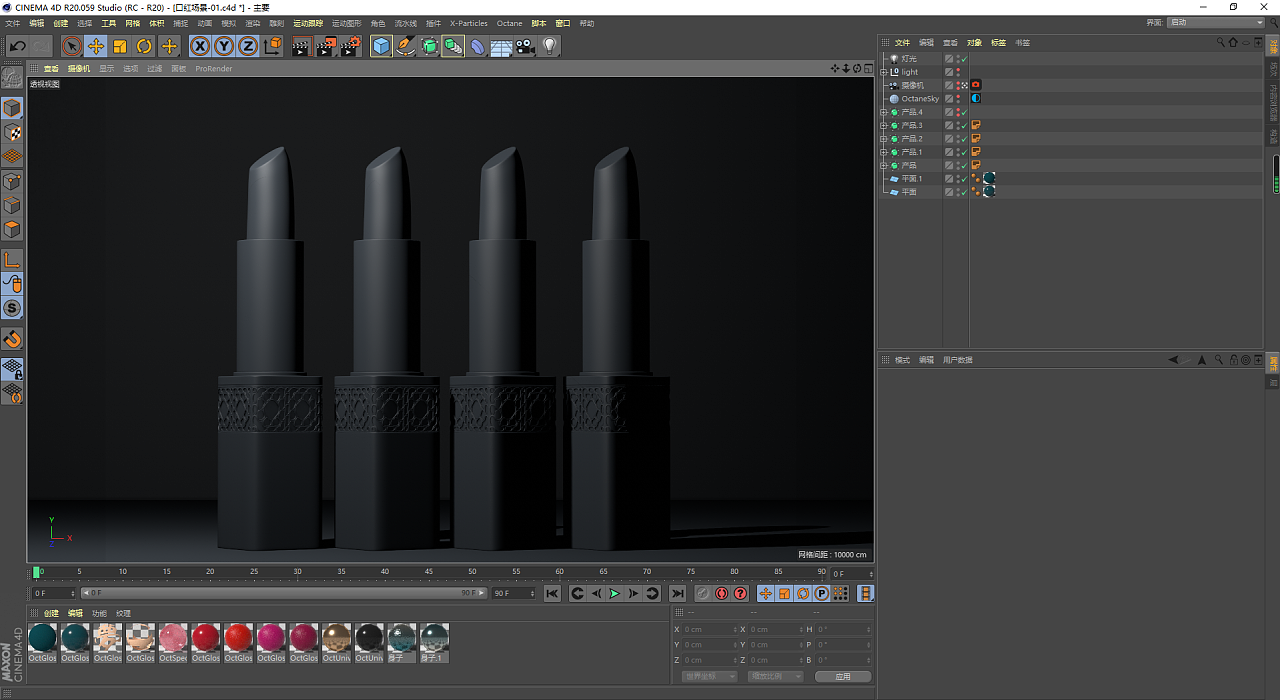Toggle X axis lock
The height and width of the screenshot is (700, 1280).
pos(200,46)
